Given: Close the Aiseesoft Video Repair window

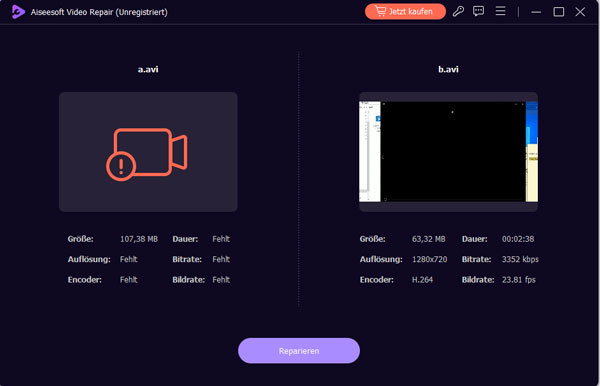Looking at the screenshot, I should 580,12.
